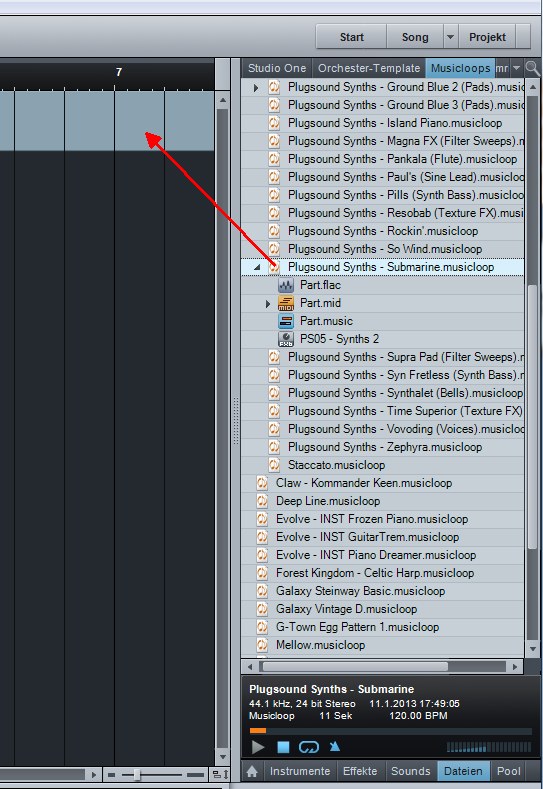Select the PS05 - Synths 2 preset icon
The height and width of the screenshot is (789, 543).
(286, 339)
